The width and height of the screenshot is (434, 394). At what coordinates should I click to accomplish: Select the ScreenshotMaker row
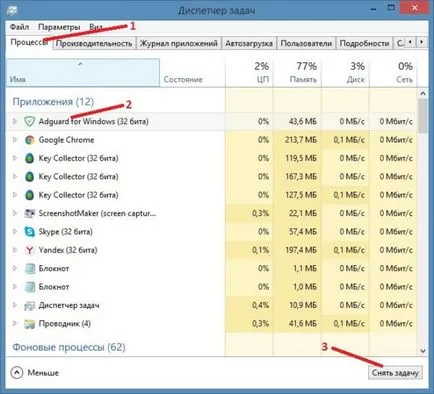point(211,213)
